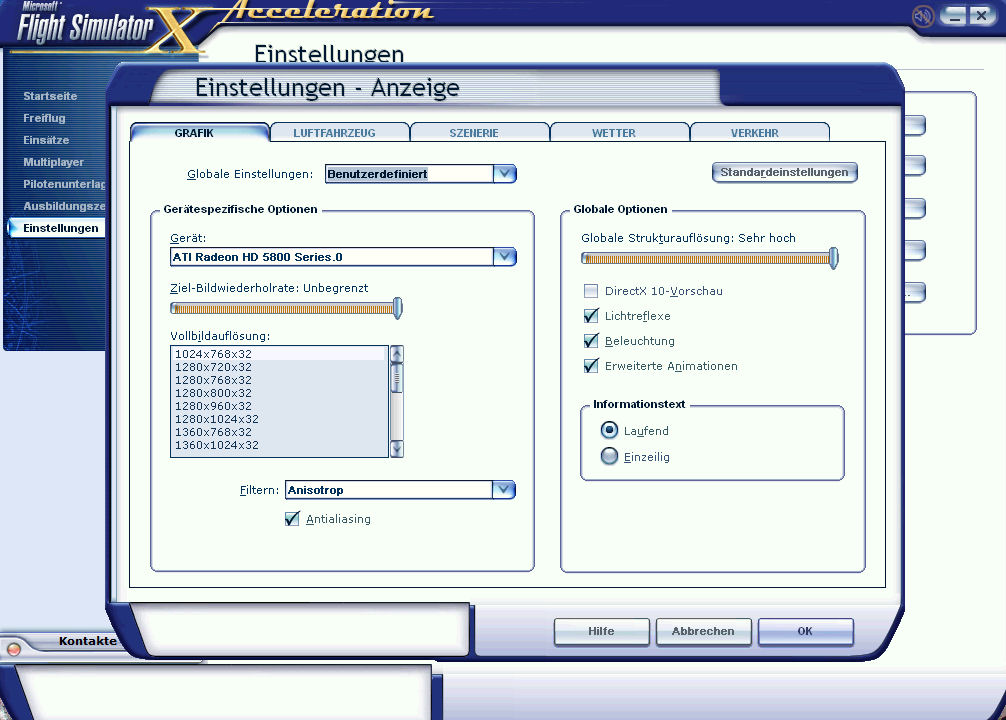The width and height of the screenshot is (1006, 720).
Task: Select resolution 1280x1024x32
Action: tap(279, 419)
